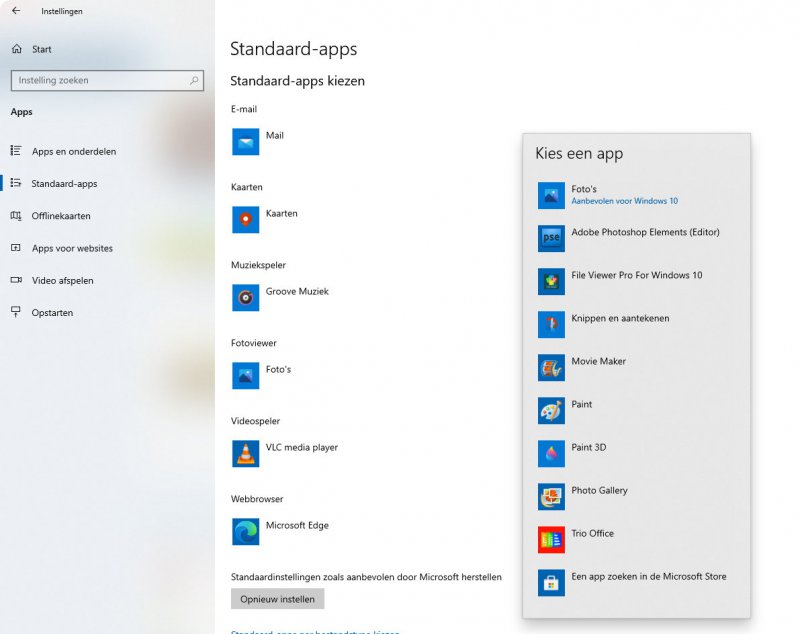Screen dimensions: 800x634
Task: Choose the Paint 3D icon
Action: (551, 453)
